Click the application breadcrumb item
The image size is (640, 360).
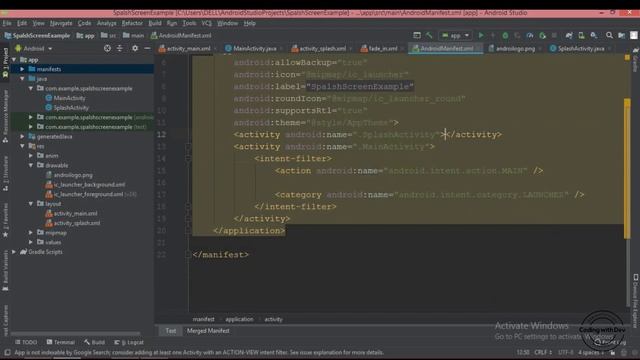239,320
